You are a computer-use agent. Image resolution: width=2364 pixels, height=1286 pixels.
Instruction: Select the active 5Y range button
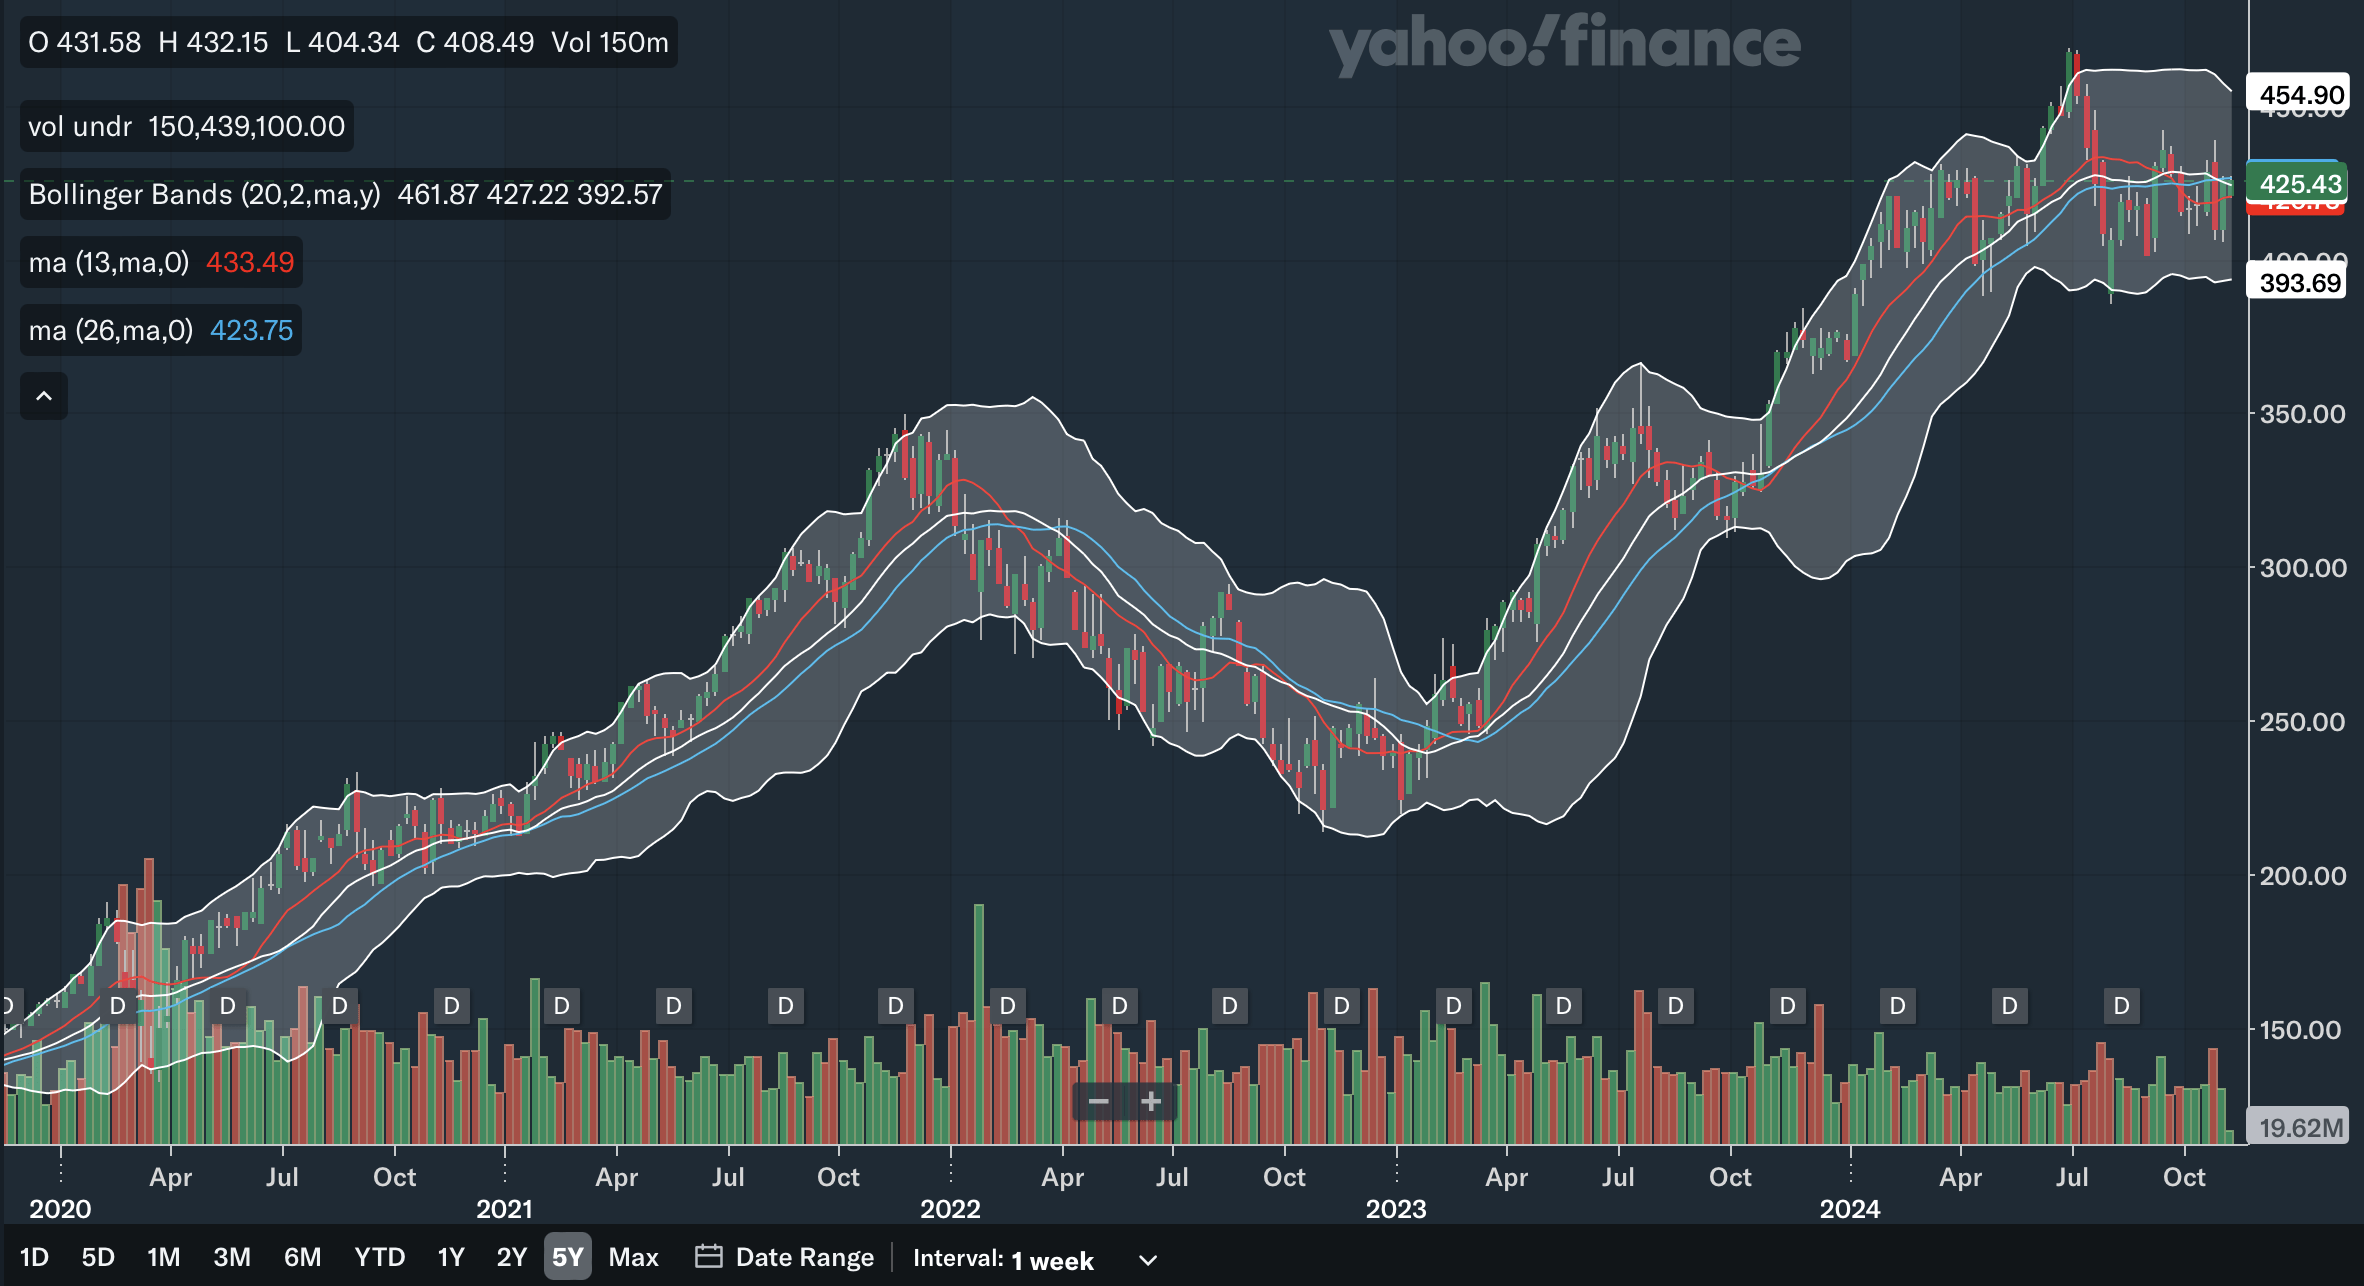tap(567, 1257)
